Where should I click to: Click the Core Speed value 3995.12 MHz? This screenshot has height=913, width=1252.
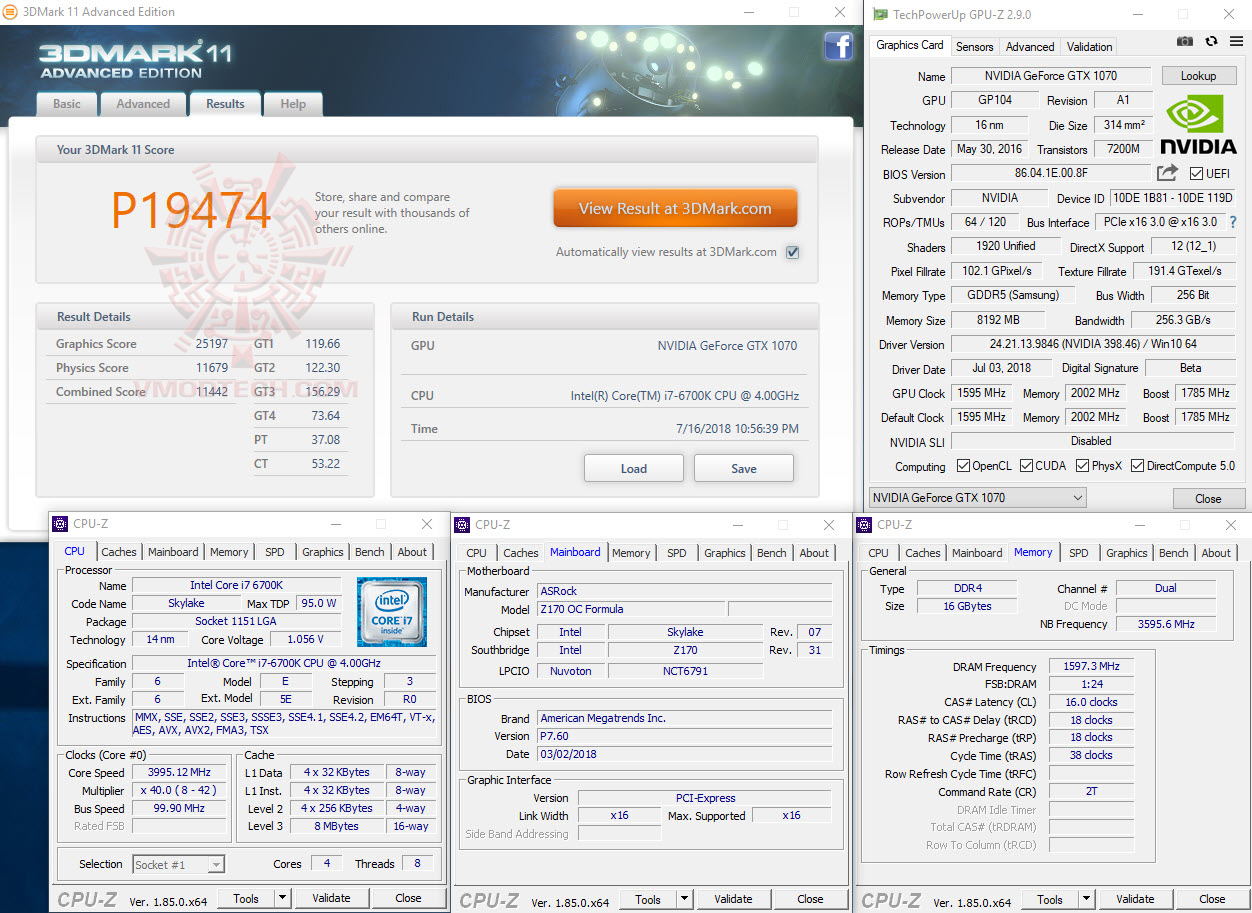(x=181, y=773)
